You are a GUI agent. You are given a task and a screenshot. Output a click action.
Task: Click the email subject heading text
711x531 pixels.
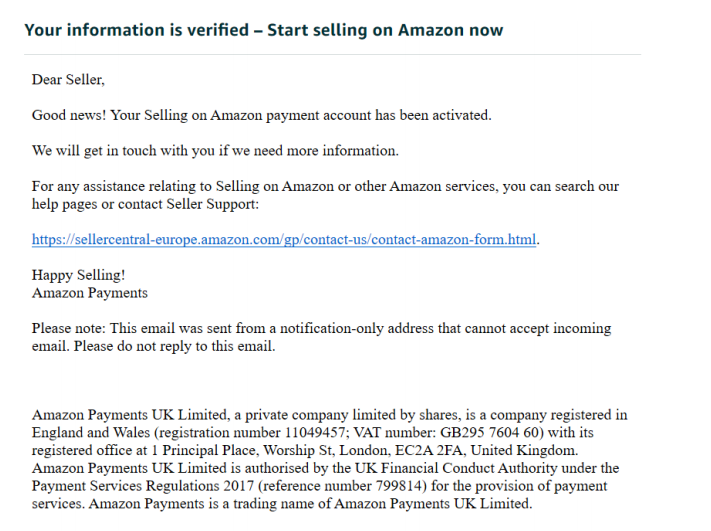point(264,30)
